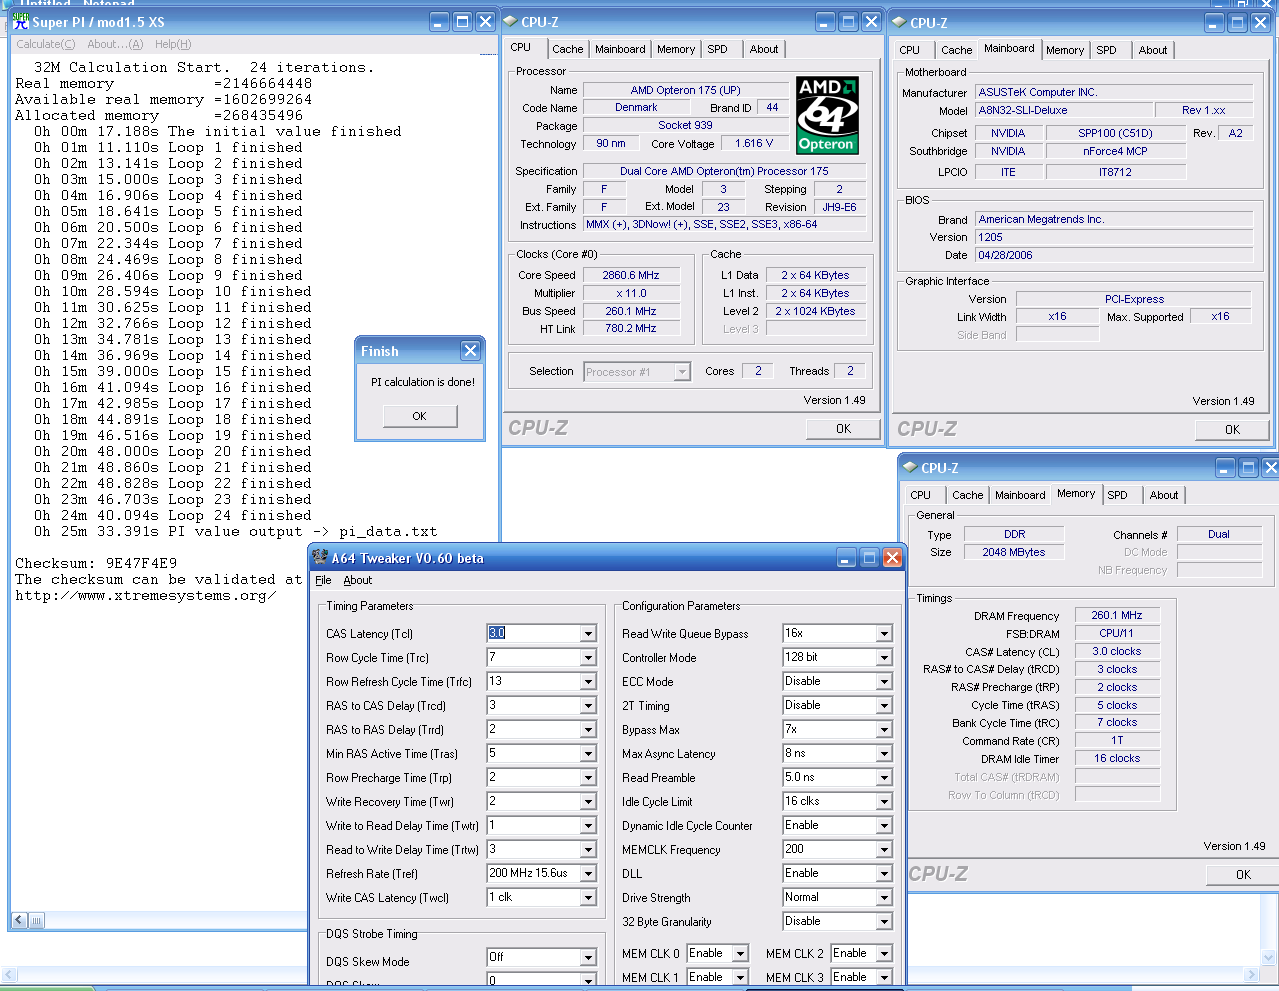Click title icon of CPU-Z CPU-tab window
This screenshot has width=1279, height=991.
510,21
